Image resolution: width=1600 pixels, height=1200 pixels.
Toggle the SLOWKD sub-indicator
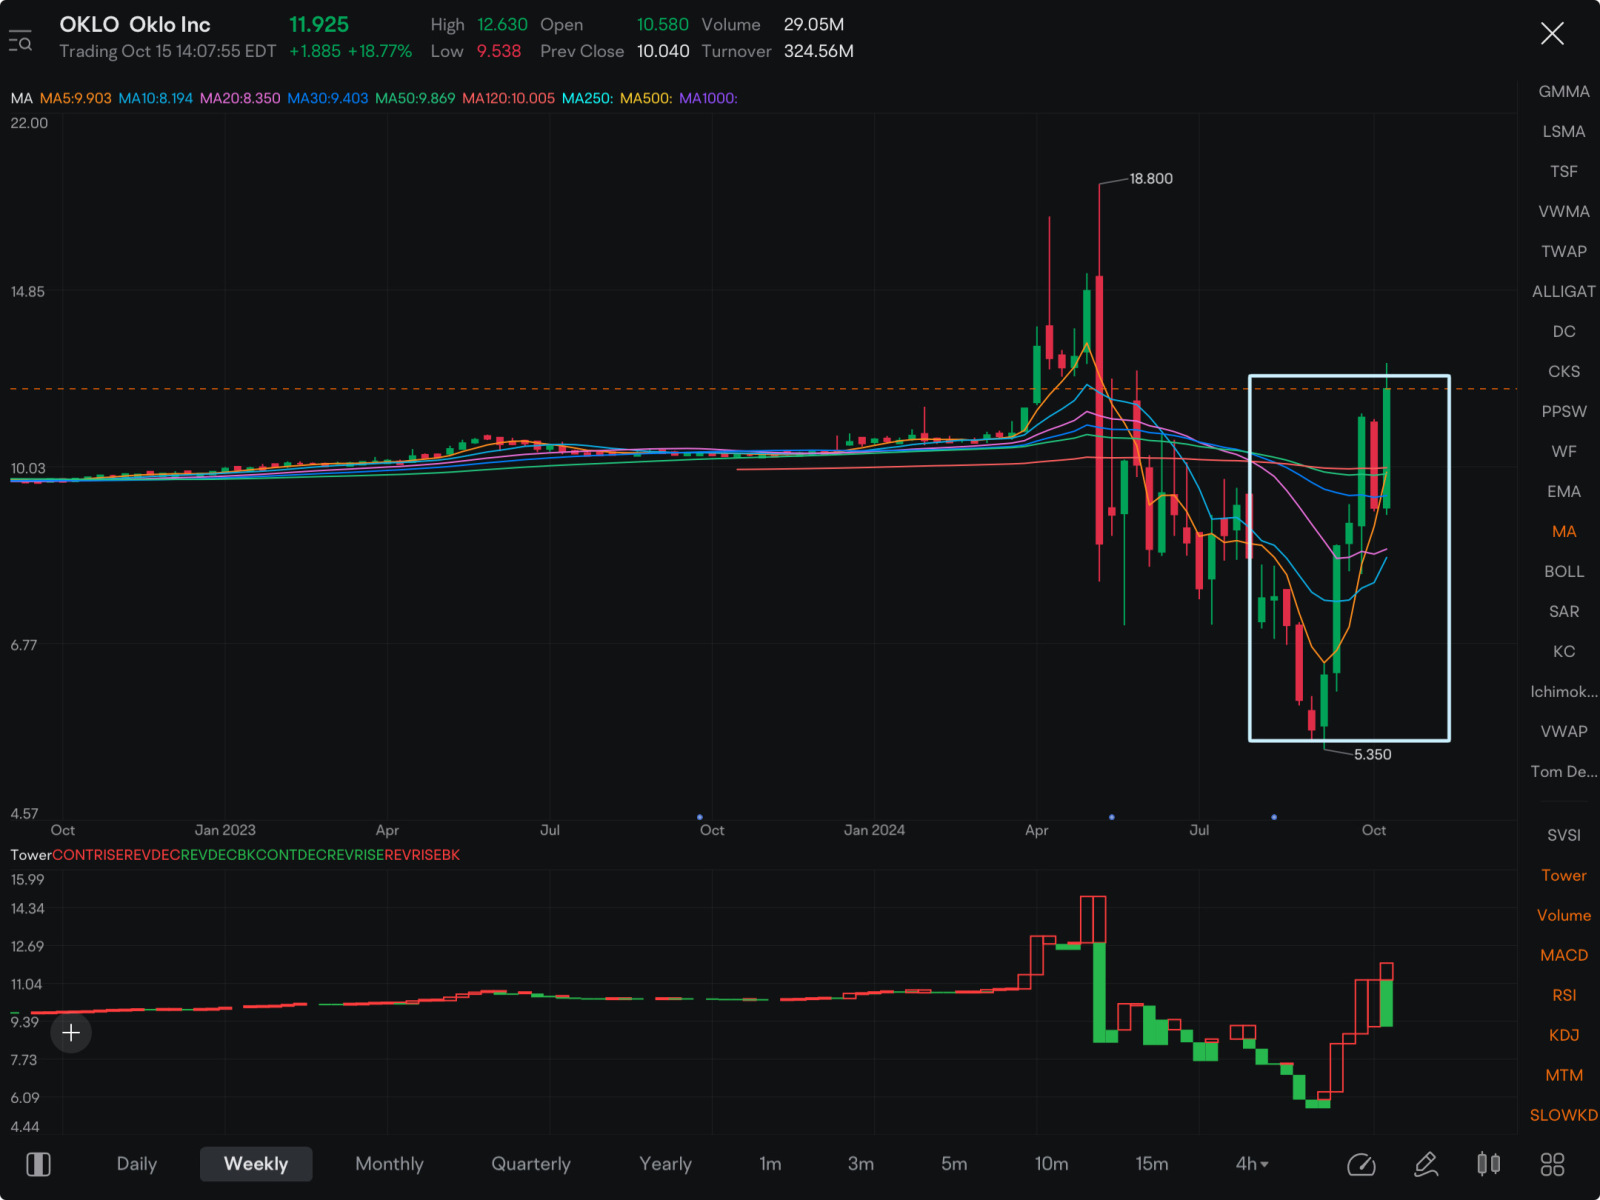[x=1564, y=1115]
